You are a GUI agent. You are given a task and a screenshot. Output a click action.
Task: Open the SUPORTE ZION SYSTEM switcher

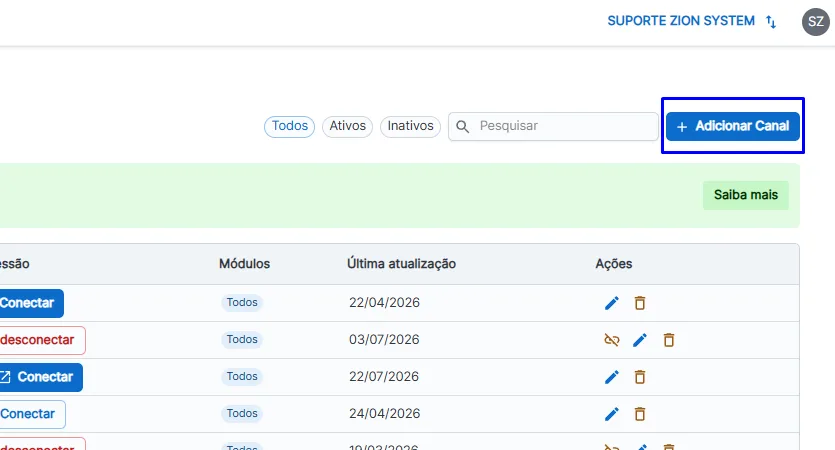[x=692, y=21]
